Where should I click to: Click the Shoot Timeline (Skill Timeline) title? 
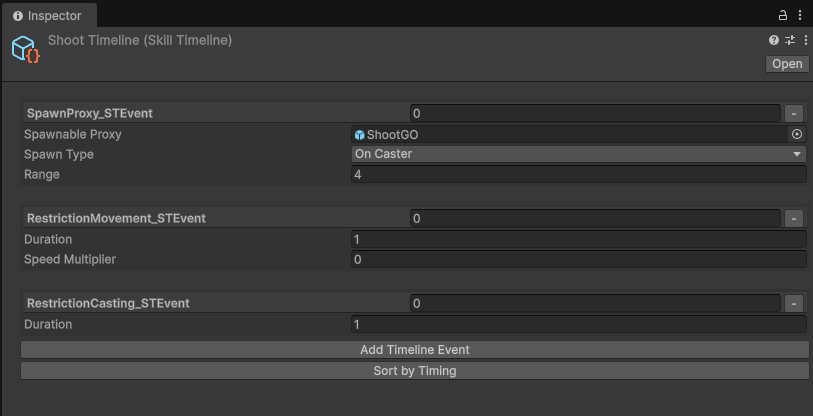(140, 40)
